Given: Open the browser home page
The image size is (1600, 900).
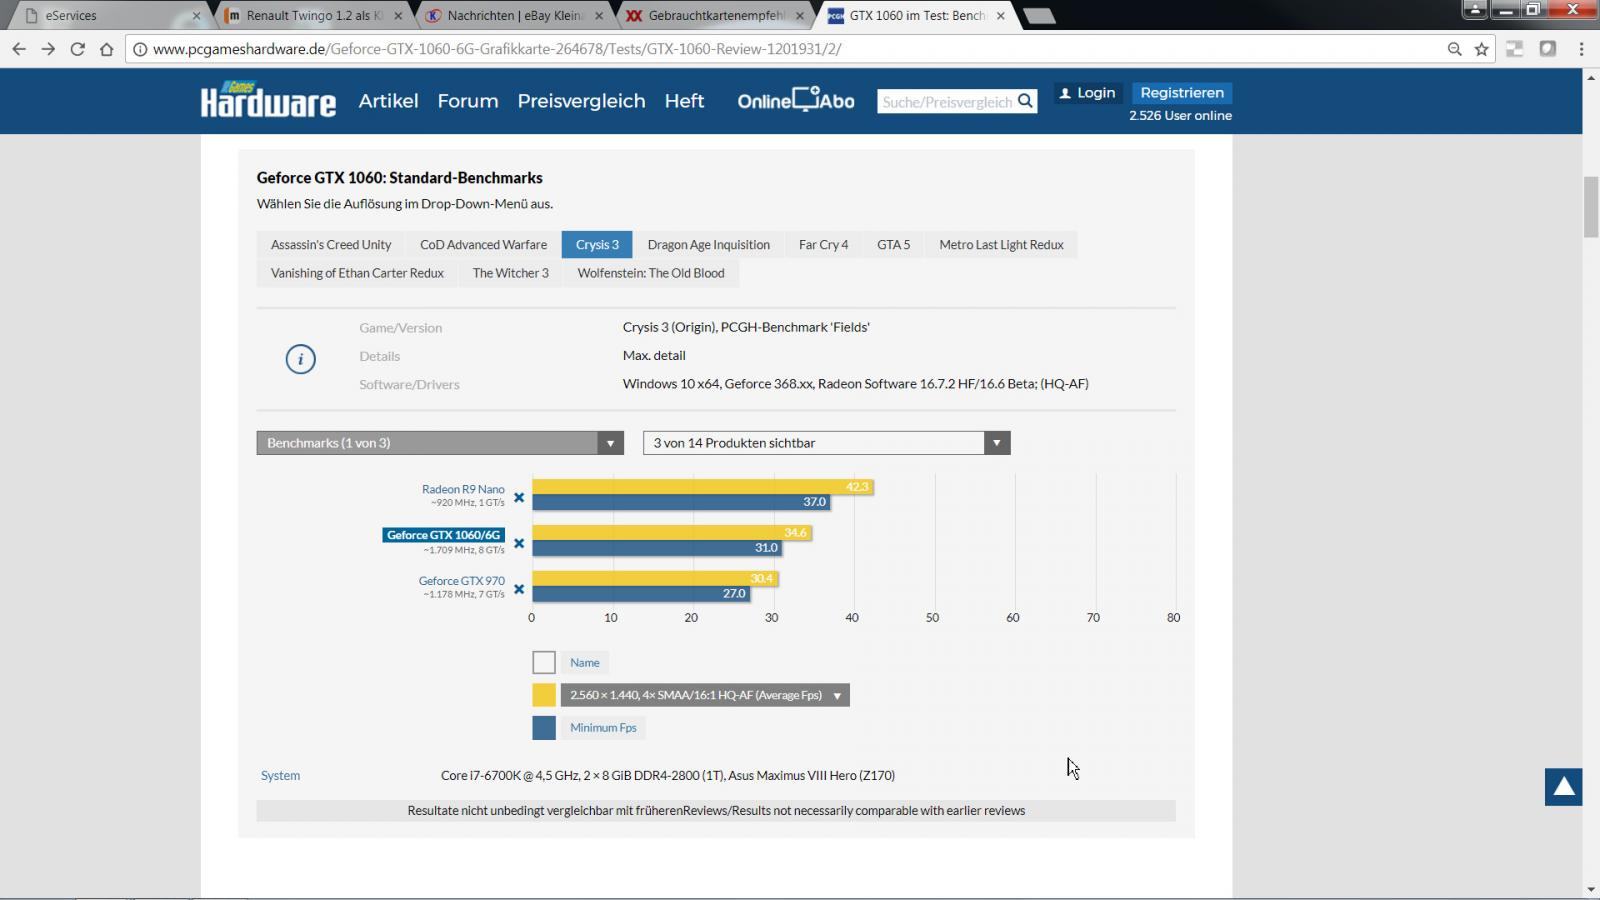Looking at the screenshot, I should (x=106, y=49).
